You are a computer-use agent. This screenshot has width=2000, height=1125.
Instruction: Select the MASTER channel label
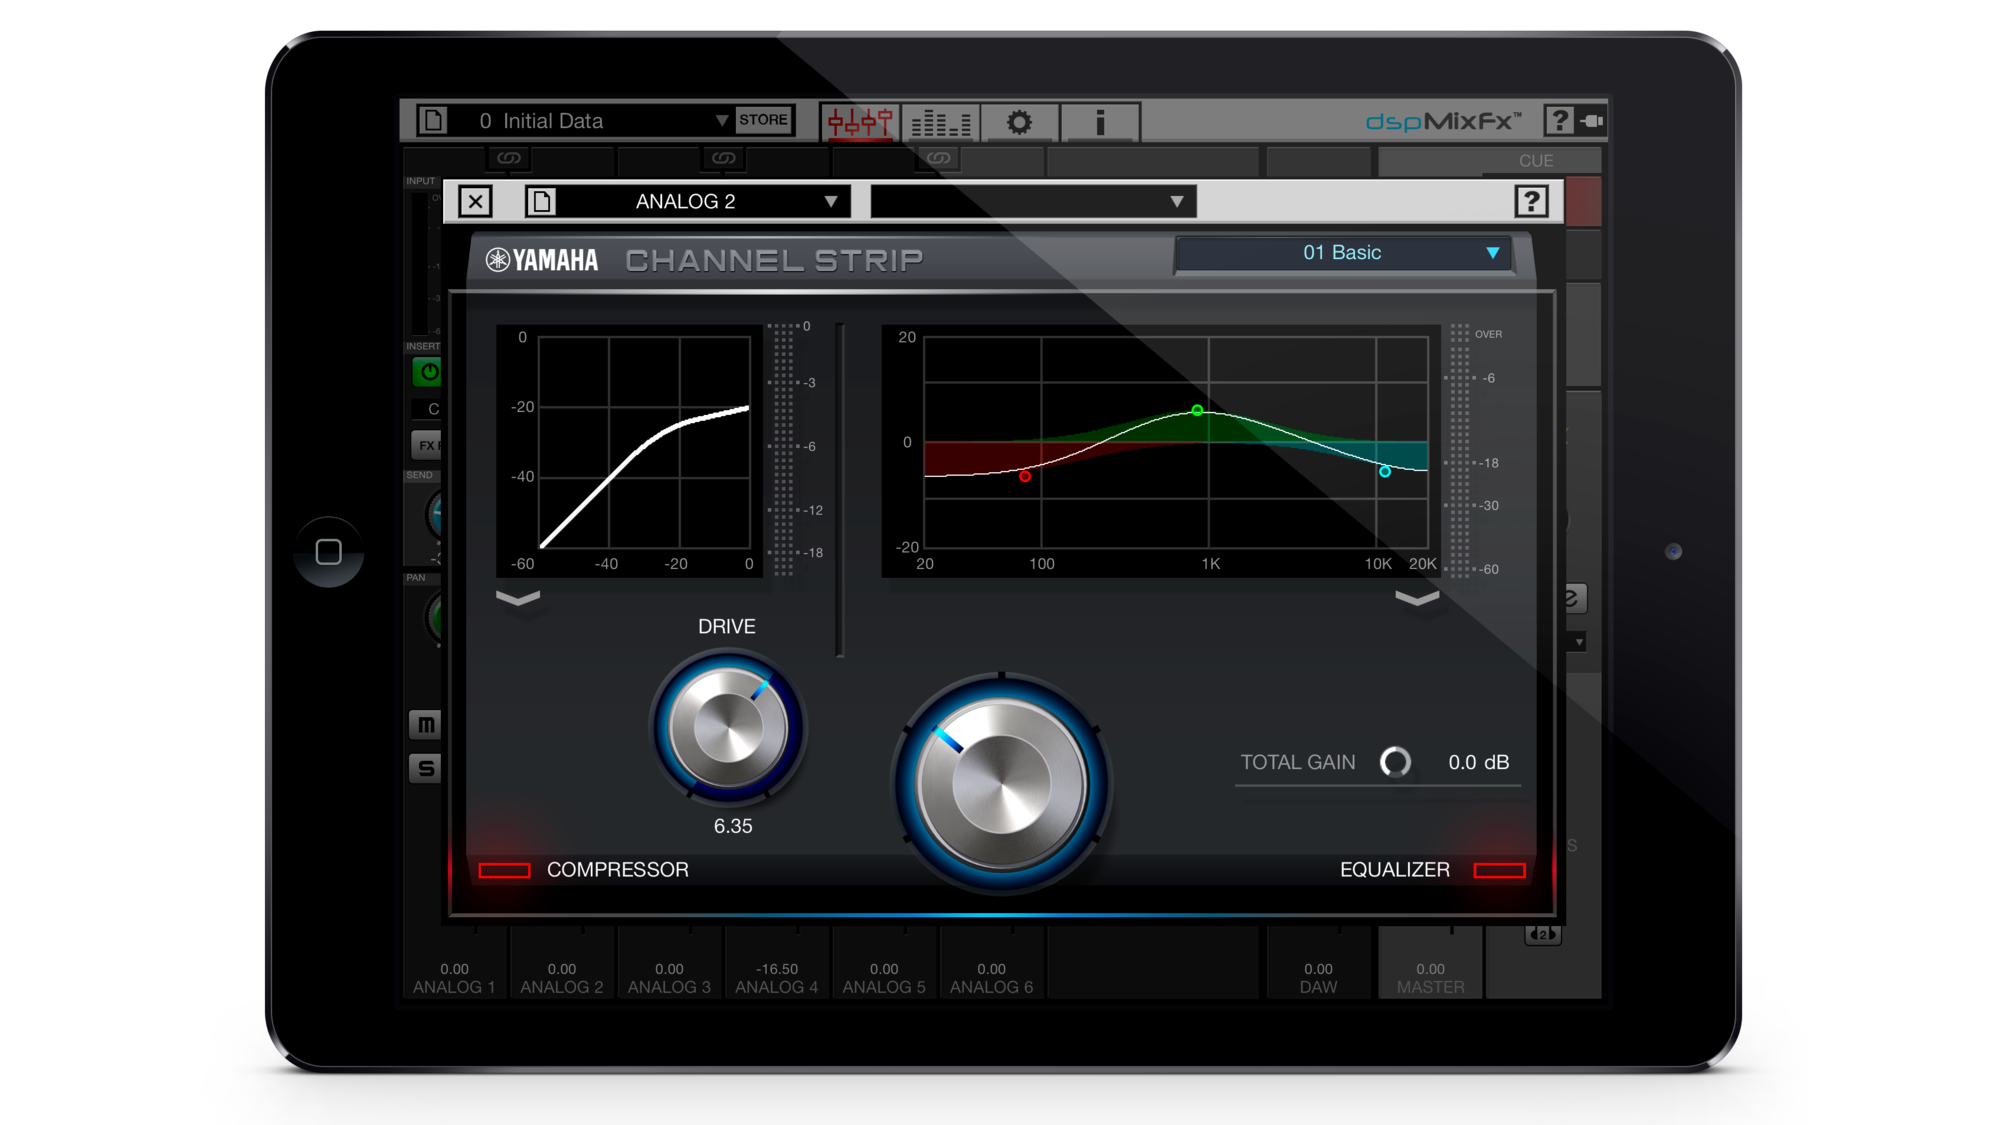coord(1430,987)
